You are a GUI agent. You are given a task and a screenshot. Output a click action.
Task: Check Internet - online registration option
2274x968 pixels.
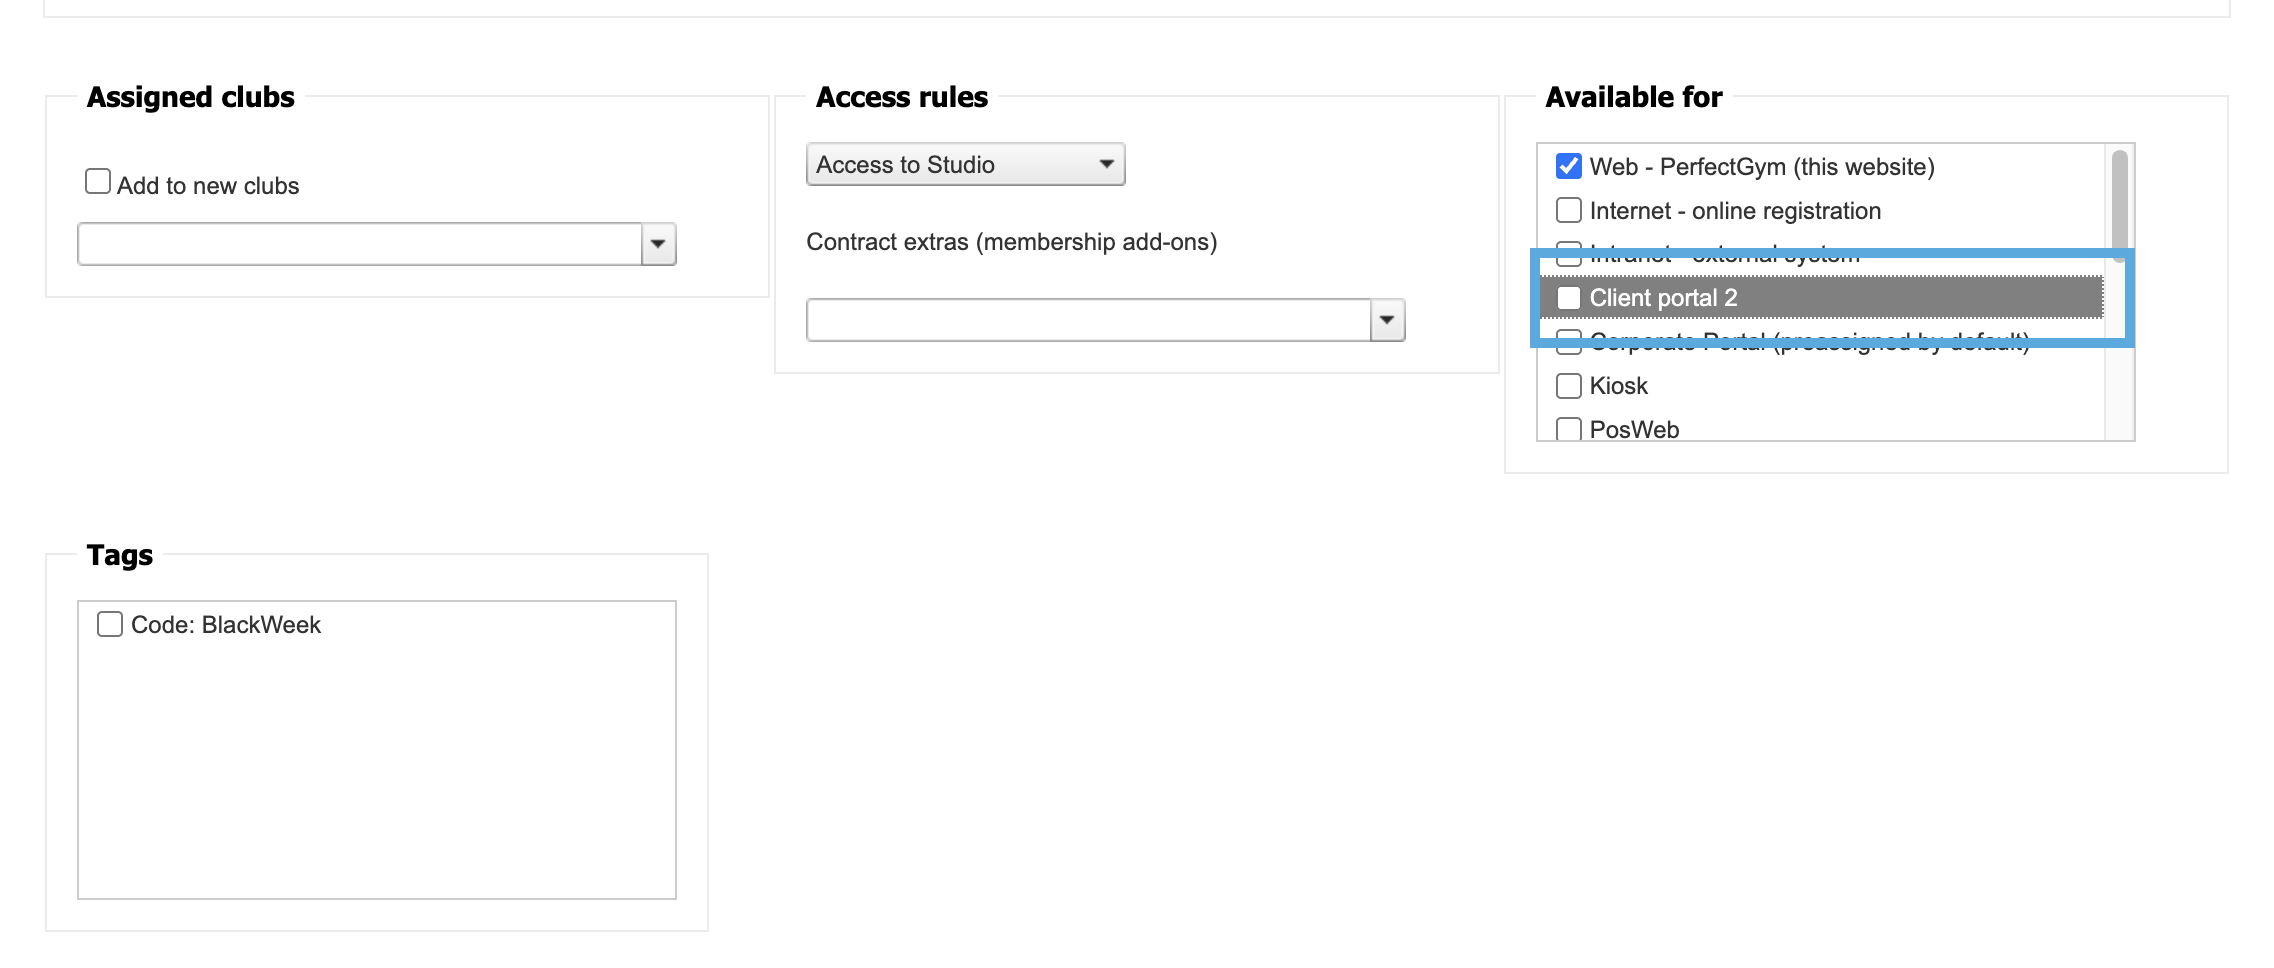pos(1567,210)
